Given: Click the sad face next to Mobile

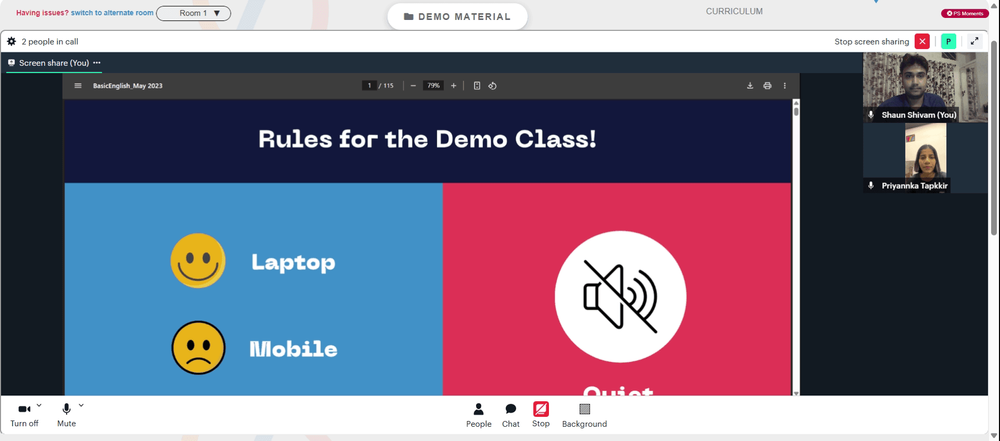Looking at the screenshot, I should (x=198, y=348).
